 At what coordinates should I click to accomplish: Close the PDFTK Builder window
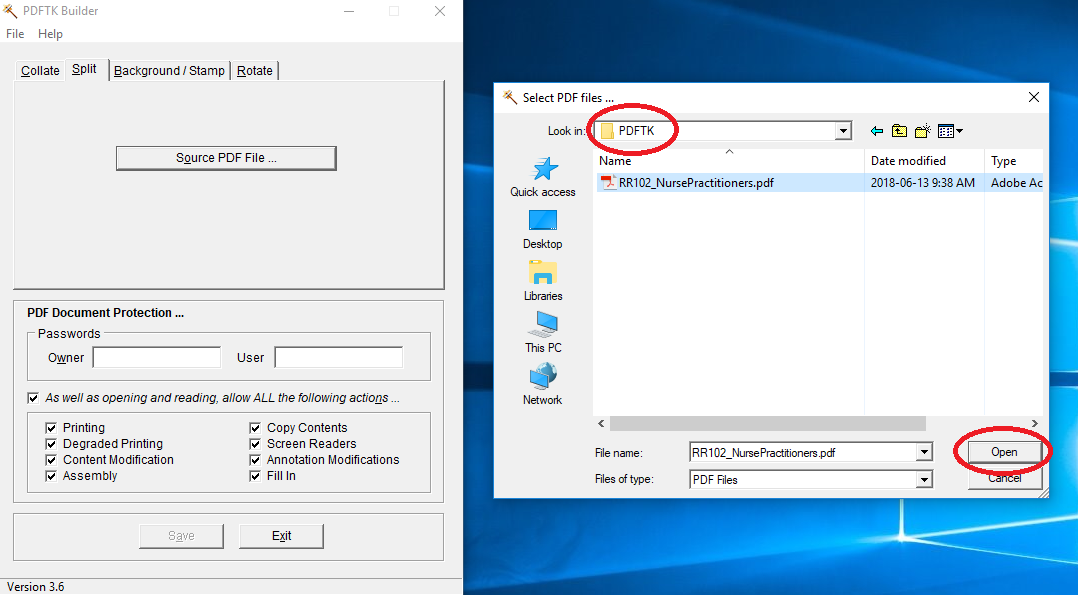tap(440, 11)
